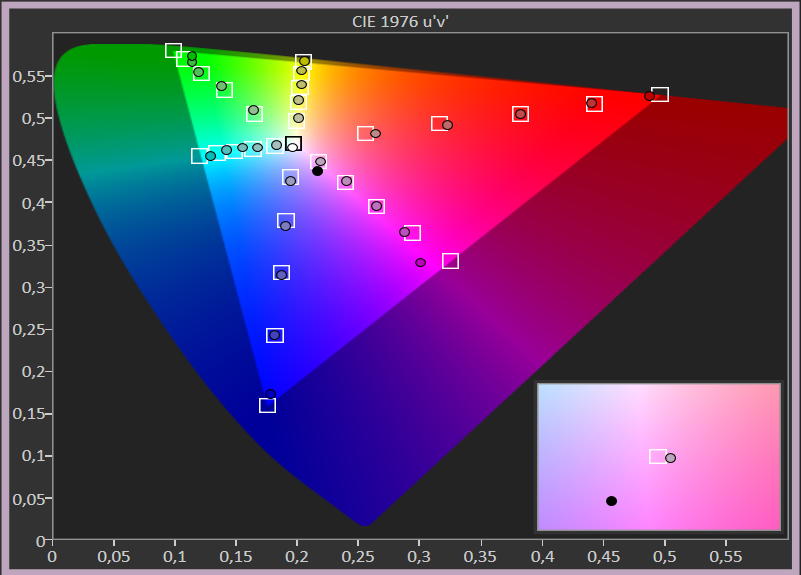Screen dimensions: 801x575
Task: Click horizontal axis label 0,3
Action: pos(419,557)
